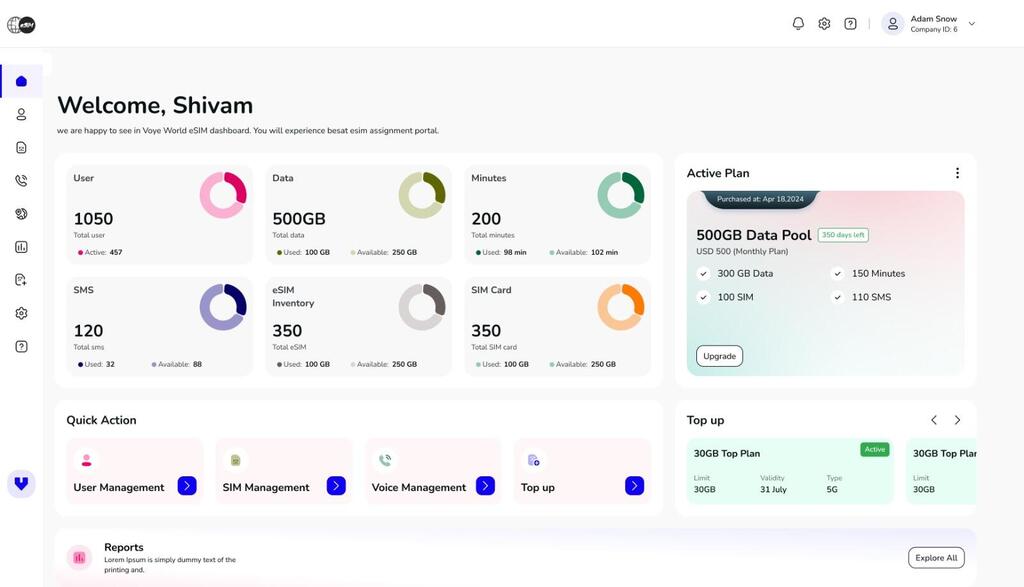Open the Active Plan three-dot menu

(x=957, y=173)
